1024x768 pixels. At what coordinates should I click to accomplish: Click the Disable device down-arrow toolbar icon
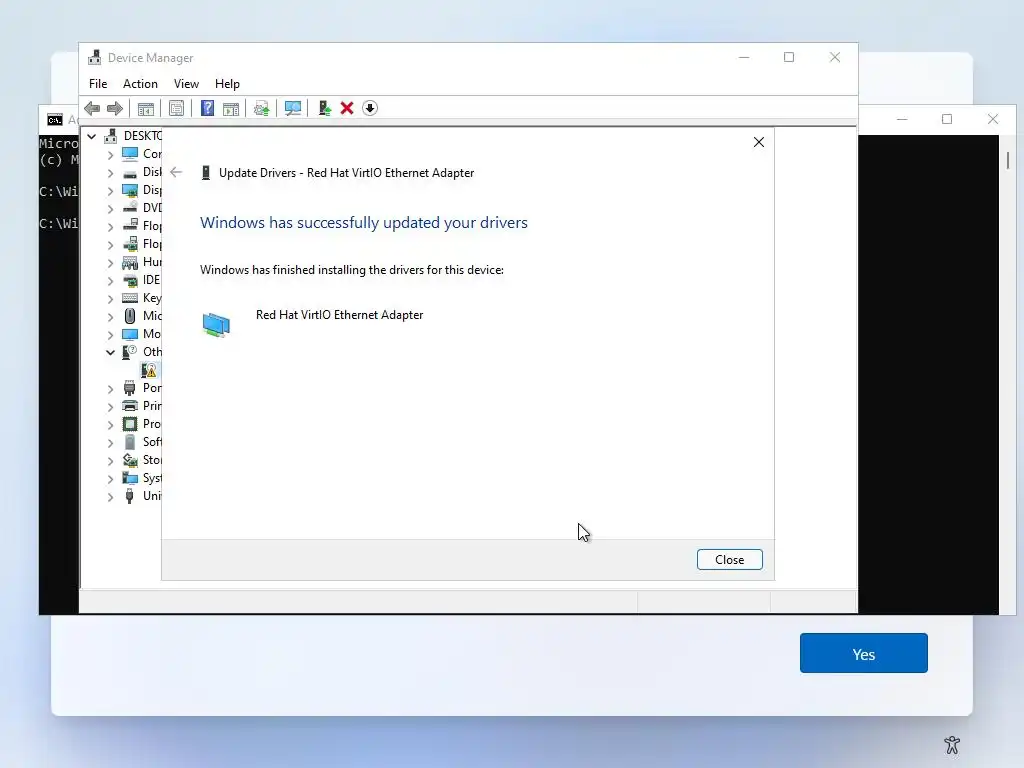tap(370, 108)
